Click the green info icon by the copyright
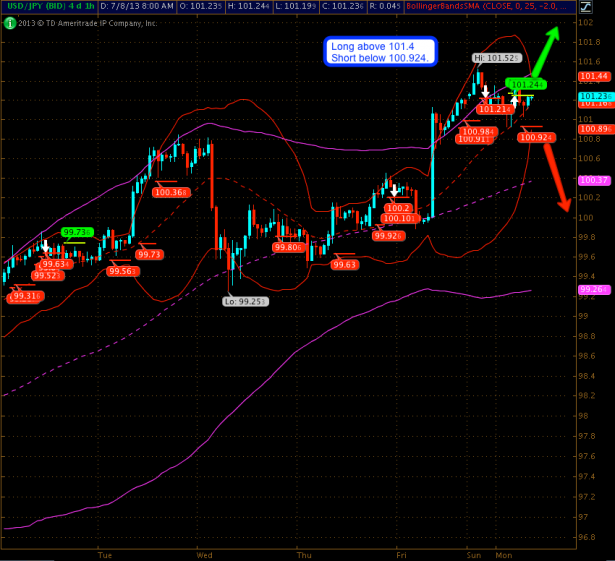The image size is (615, 561). tap(6, 21)
